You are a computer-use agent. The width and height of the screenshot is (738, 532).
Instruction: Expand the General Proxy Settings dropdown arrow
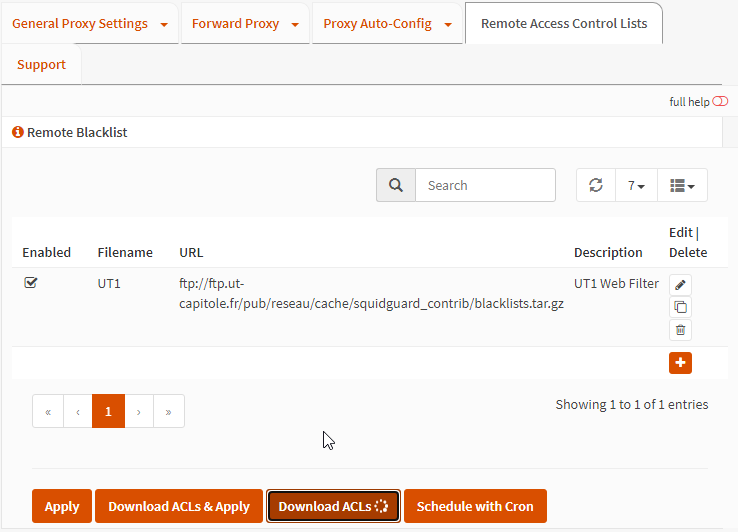tap(164, 25)
